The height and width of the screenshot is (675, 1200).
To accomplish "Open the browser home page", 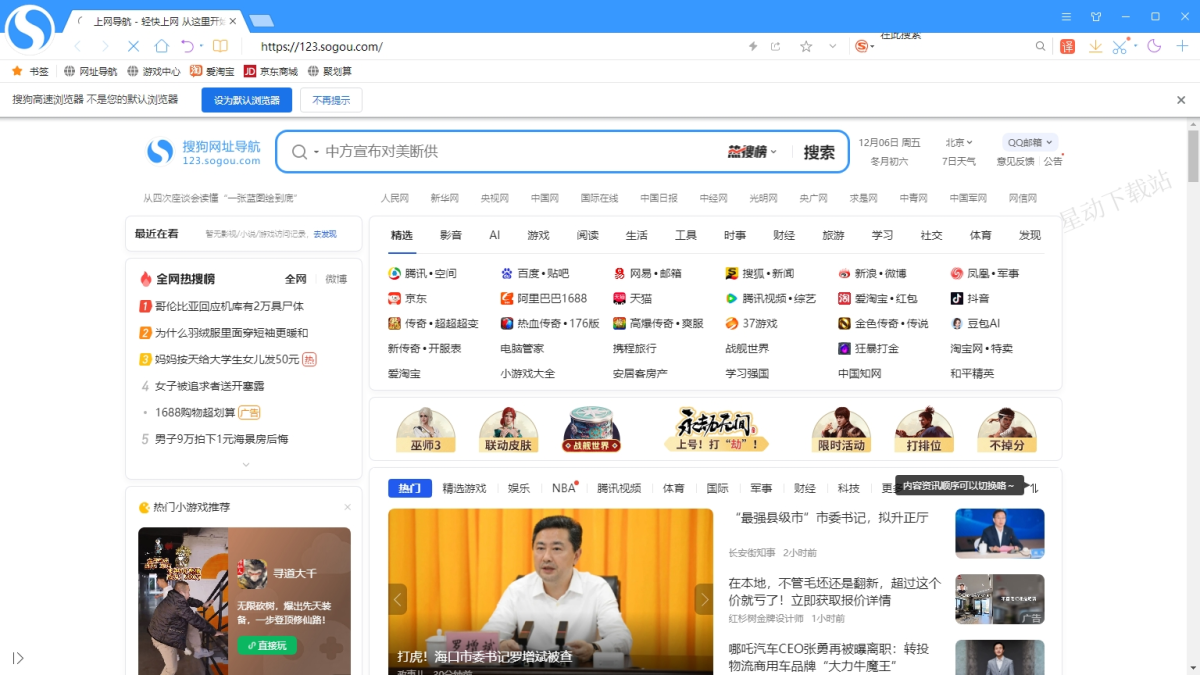I will (161, 46).
